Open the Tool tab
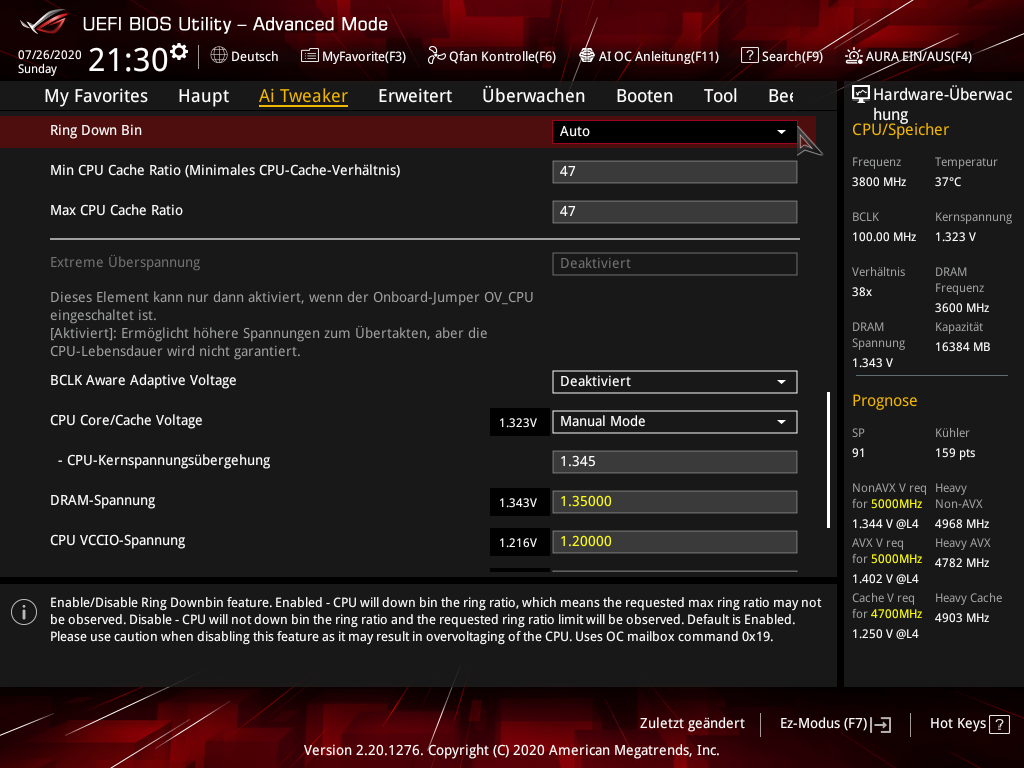The width and height of the screenshot is (1024, 768). click(720, 96)
